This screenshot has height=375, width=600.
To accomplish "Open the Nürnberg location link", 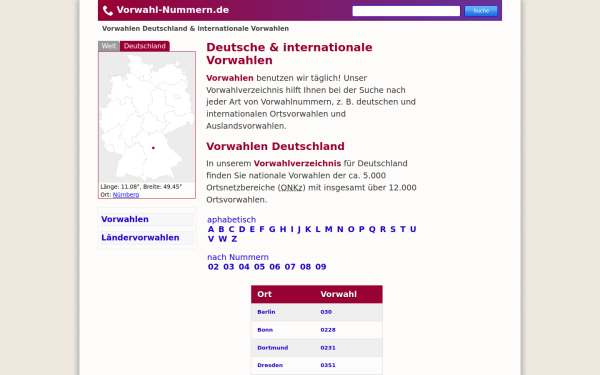I will (x=126, y=195).
